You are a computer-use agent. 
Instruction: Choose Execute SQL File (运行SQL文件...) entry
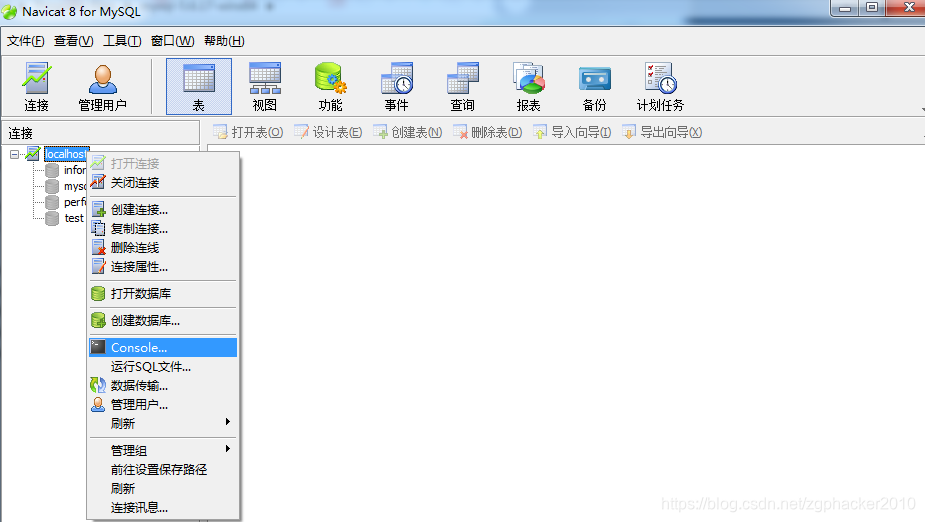[163, 367]
